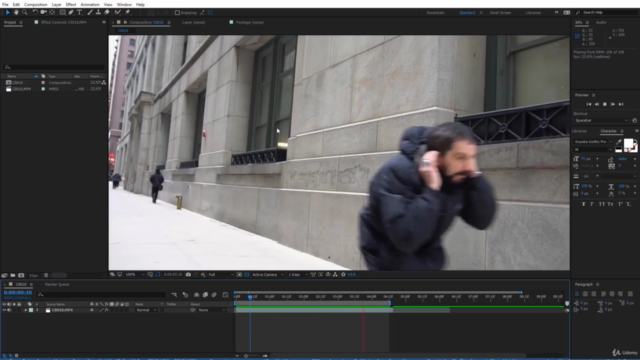The width and height of the screenshot is (640, 360).
Task: Select the Small Screen workspace
Action: [500, 13]
